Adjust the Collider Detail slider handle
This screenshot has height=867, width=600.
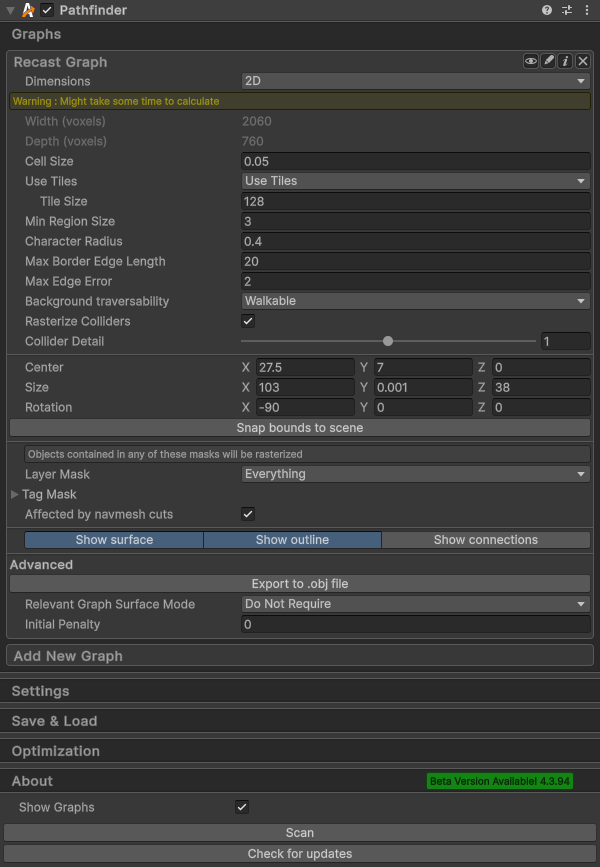click(x=388, y=341)
